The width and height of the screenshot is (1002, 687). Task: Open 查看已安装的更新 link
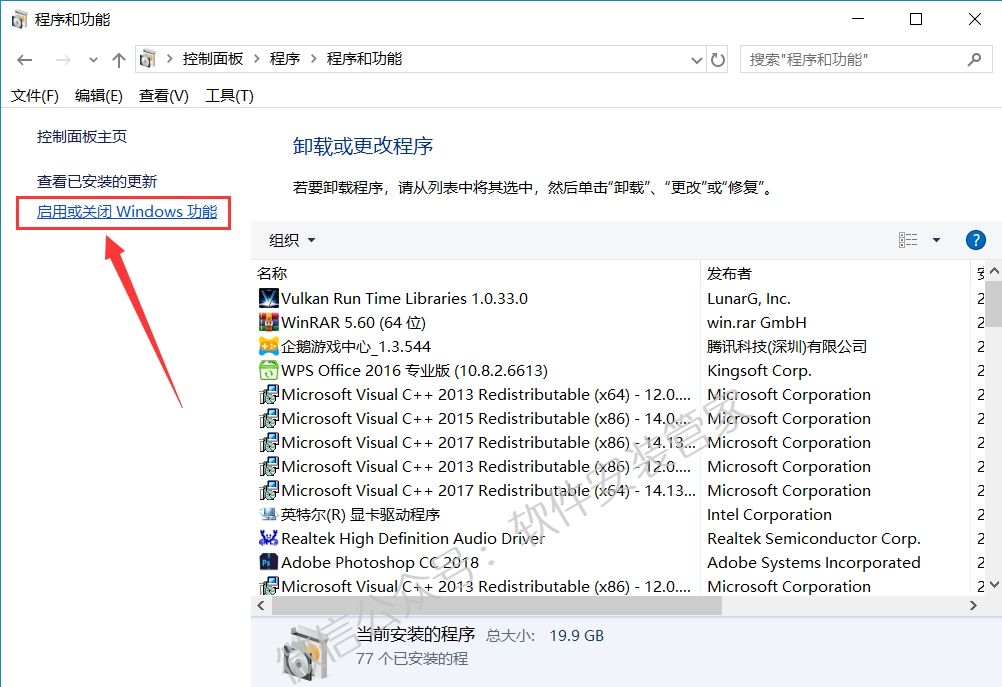tap(96, 181)
